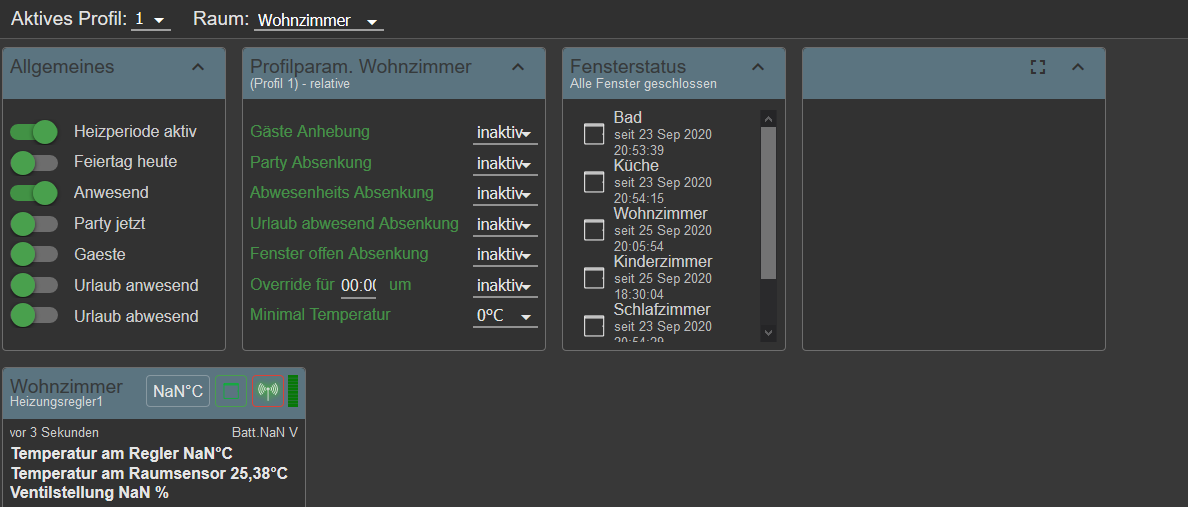Image resolution: width=1188 pixels, height=507 pixels.
Task: Click the Override time input field
Action: pos(358,286)
